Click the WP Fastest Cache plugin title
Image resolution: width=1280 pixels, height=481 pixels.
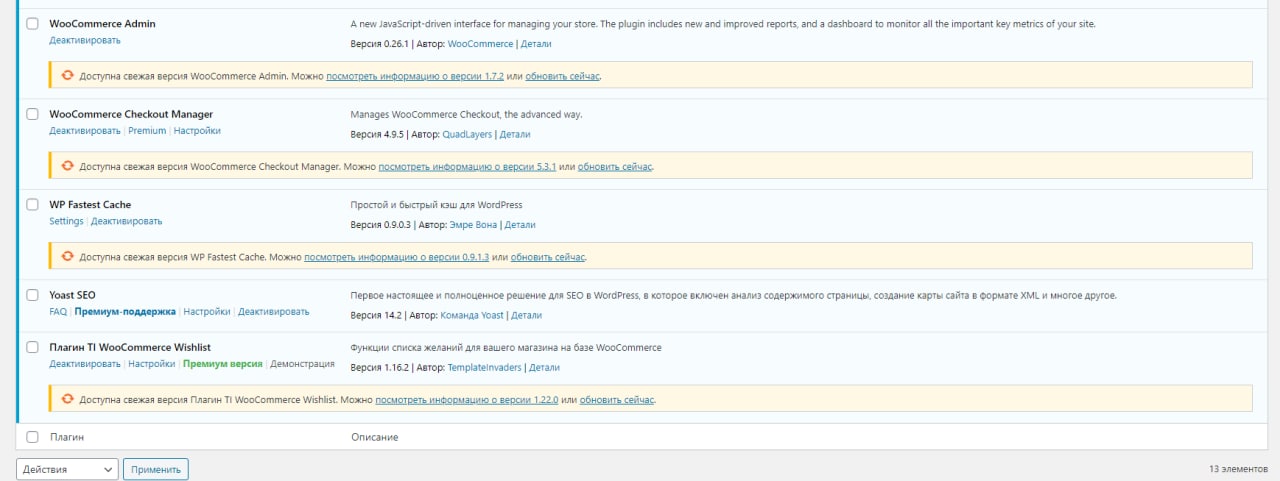pos(90,205)
